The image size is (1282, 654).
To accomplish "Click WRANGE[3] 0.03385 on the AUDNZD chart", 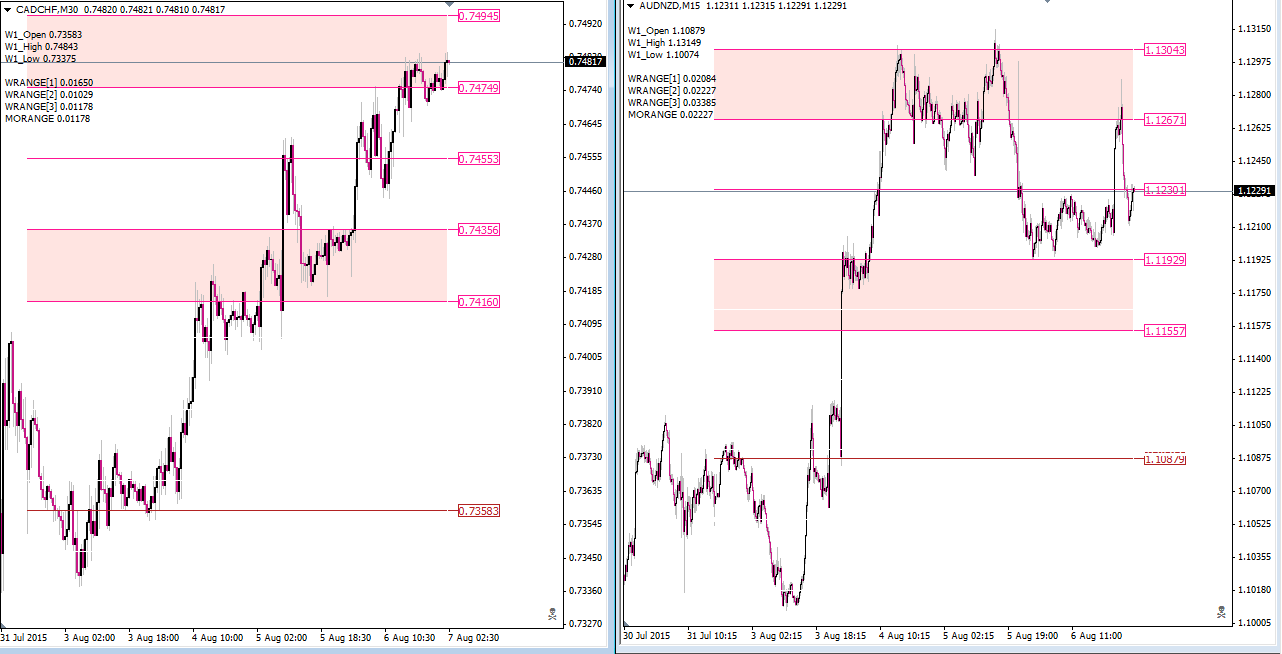I will 673,102.
